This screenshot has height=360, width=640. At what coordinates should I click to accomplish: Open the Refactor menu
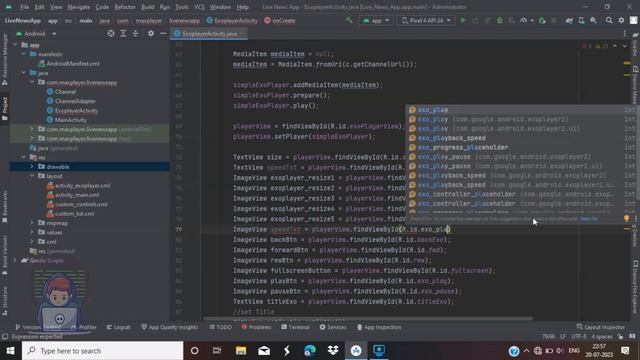(125, 7)
